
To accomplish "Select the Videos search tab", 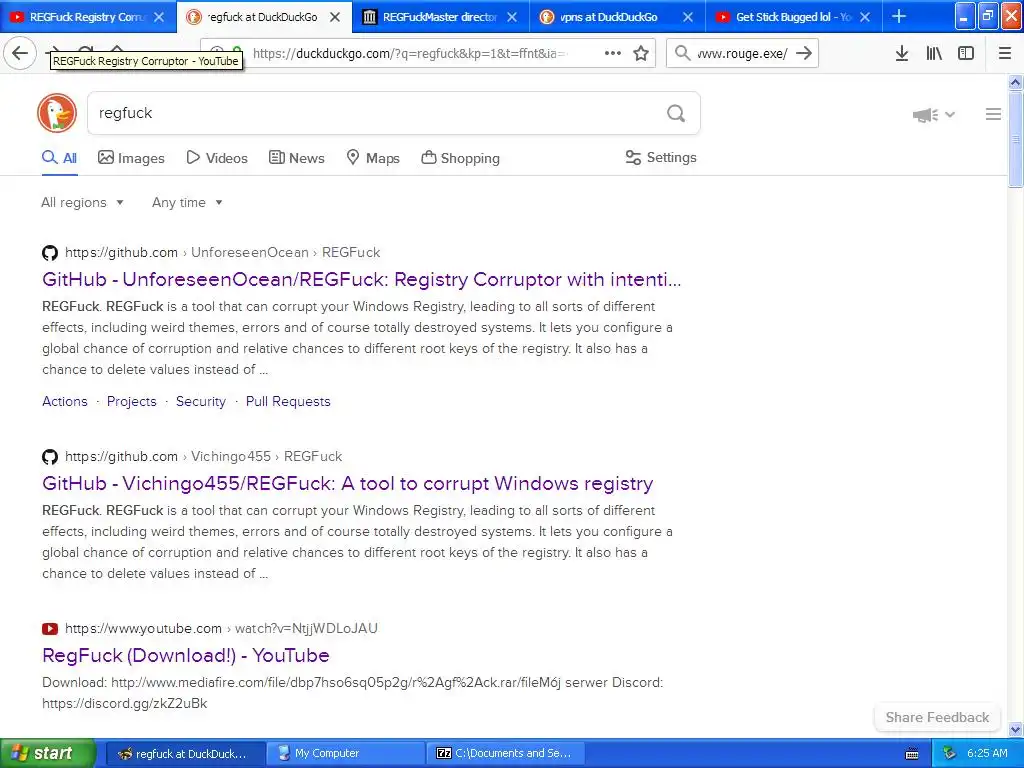I will click(217, 158).
